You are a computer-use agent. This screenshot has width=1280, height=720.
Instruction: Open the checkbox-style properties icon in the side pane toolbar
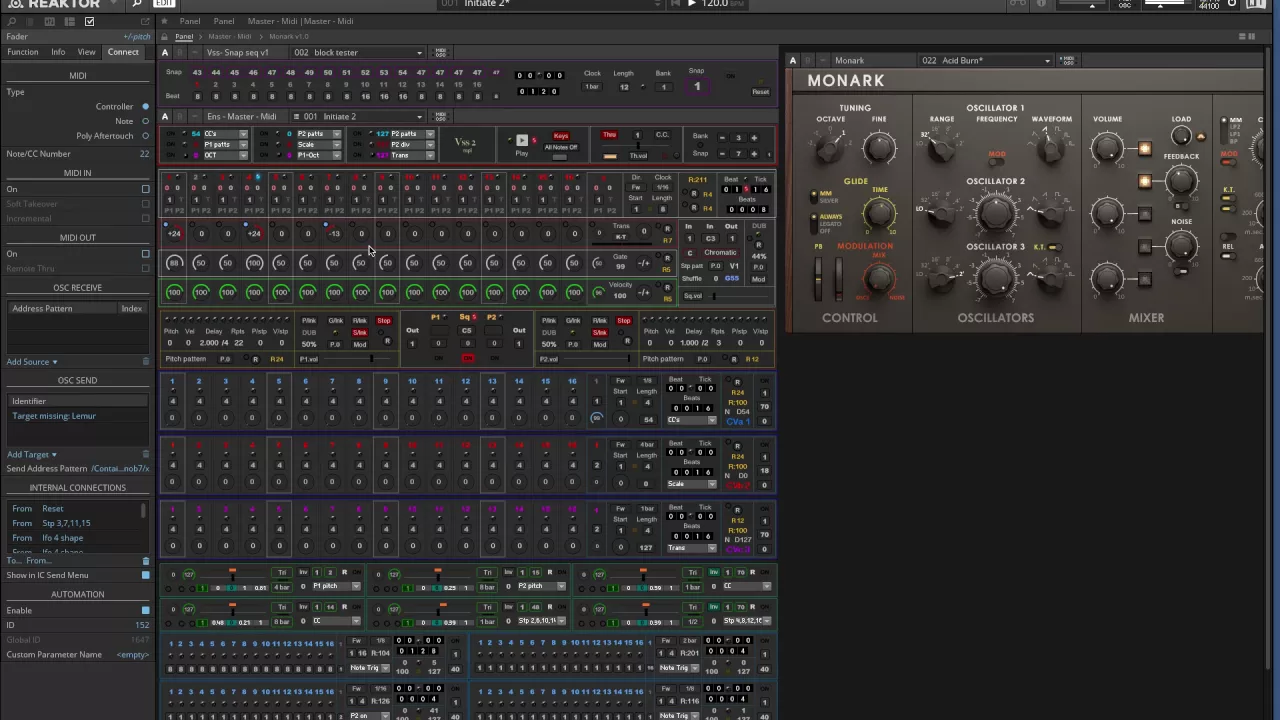tap(89, 21)
